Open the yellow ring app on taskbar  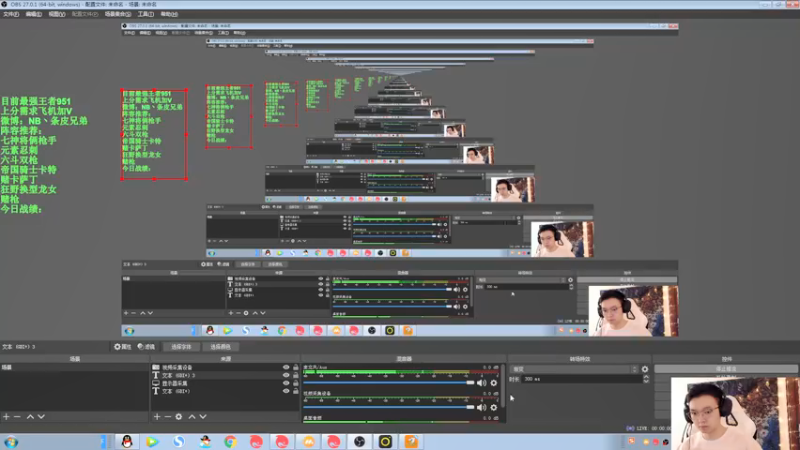(x=385, y=441)
